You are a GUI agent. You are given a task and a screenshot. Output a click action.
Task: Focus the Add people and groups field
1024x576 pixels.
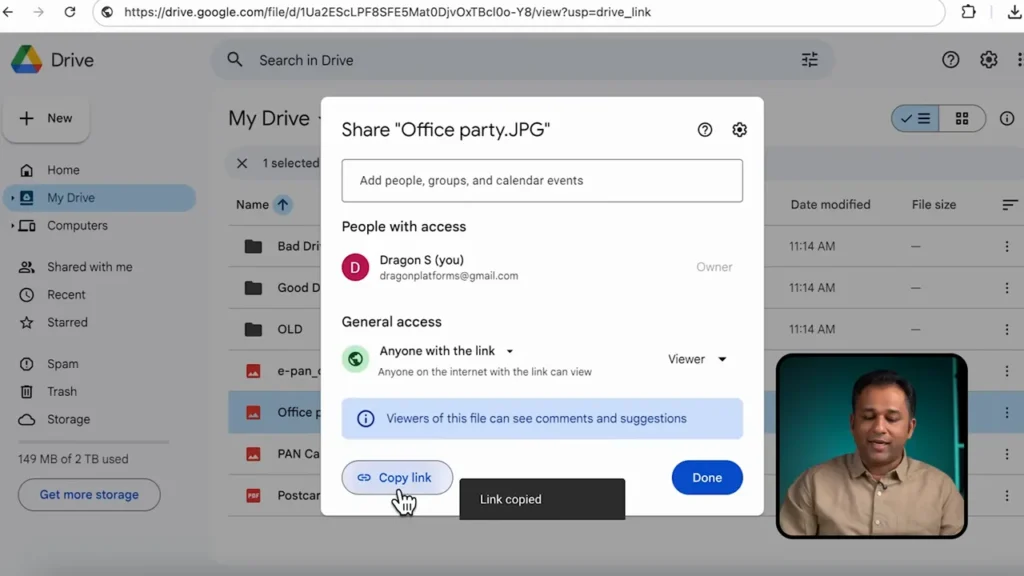[541, 181]
